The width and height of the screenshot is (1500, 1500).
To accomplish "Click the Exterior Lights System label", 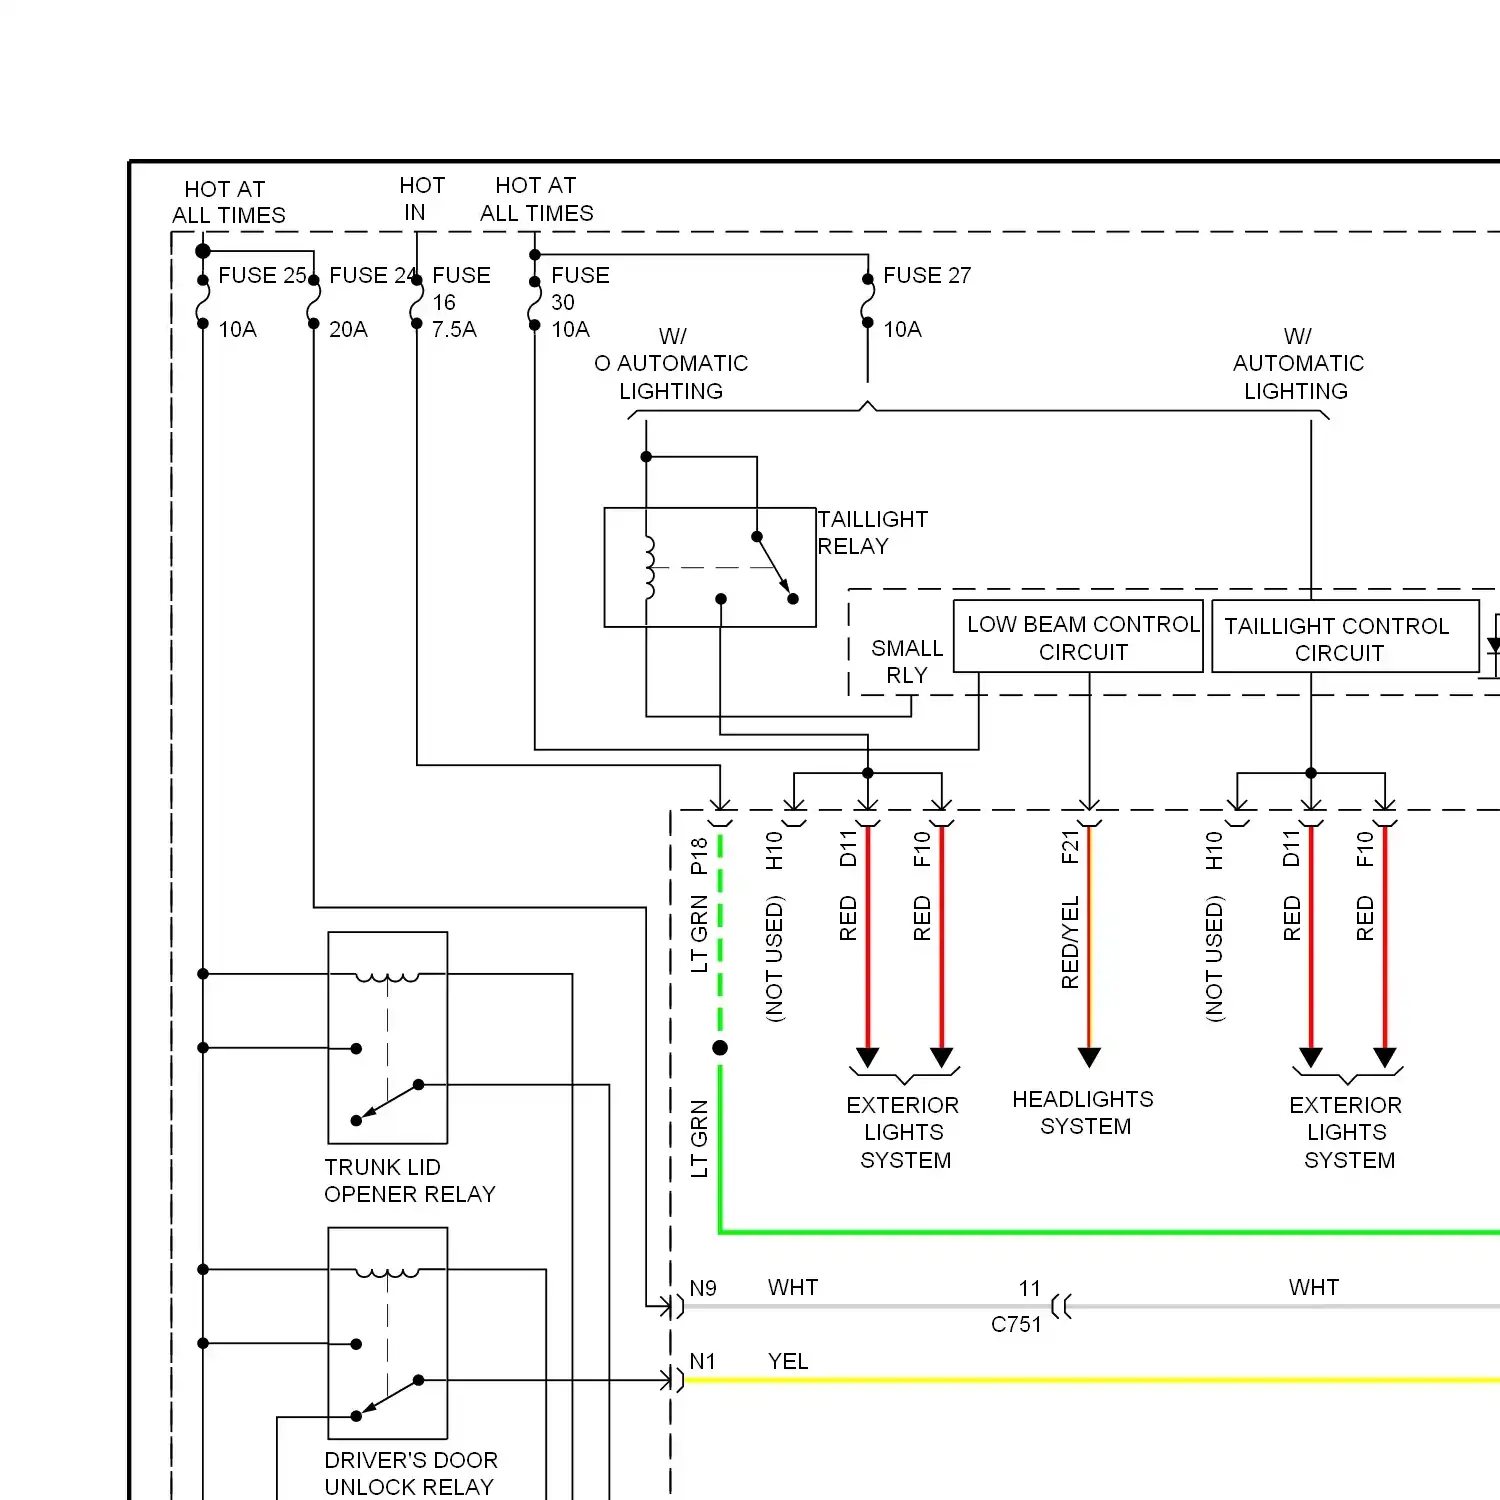I will 903,1132.
